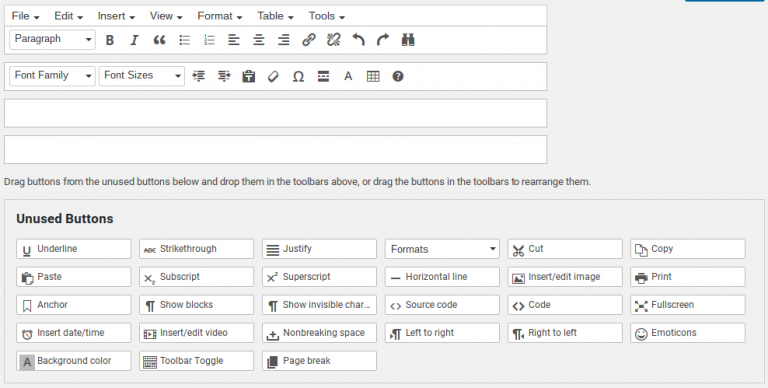Click the numbered list icon
768x388 pixels.
click(209, 40)
